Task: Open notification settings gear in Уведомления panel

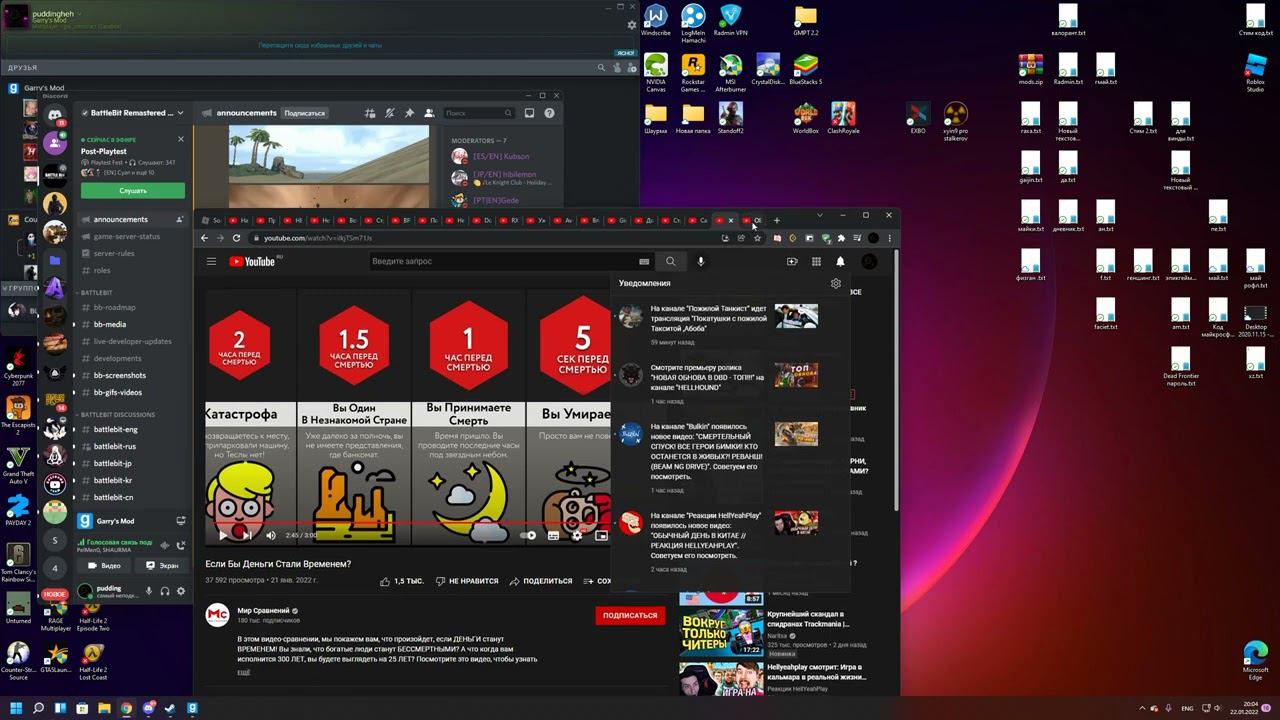Action: click(836, 284)
